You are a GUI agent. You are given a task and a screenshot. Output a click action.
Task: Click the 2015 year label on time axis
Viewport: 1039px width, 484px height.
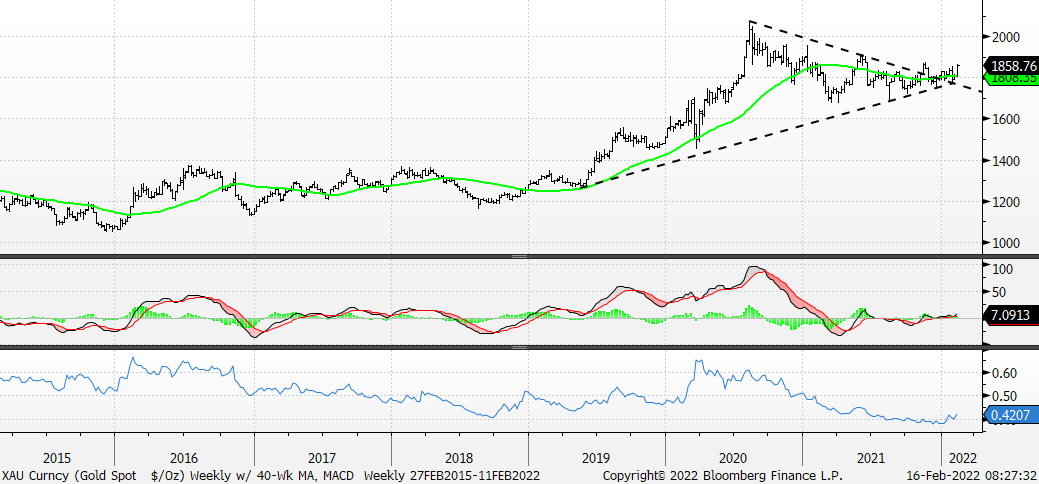pos(57,458)
